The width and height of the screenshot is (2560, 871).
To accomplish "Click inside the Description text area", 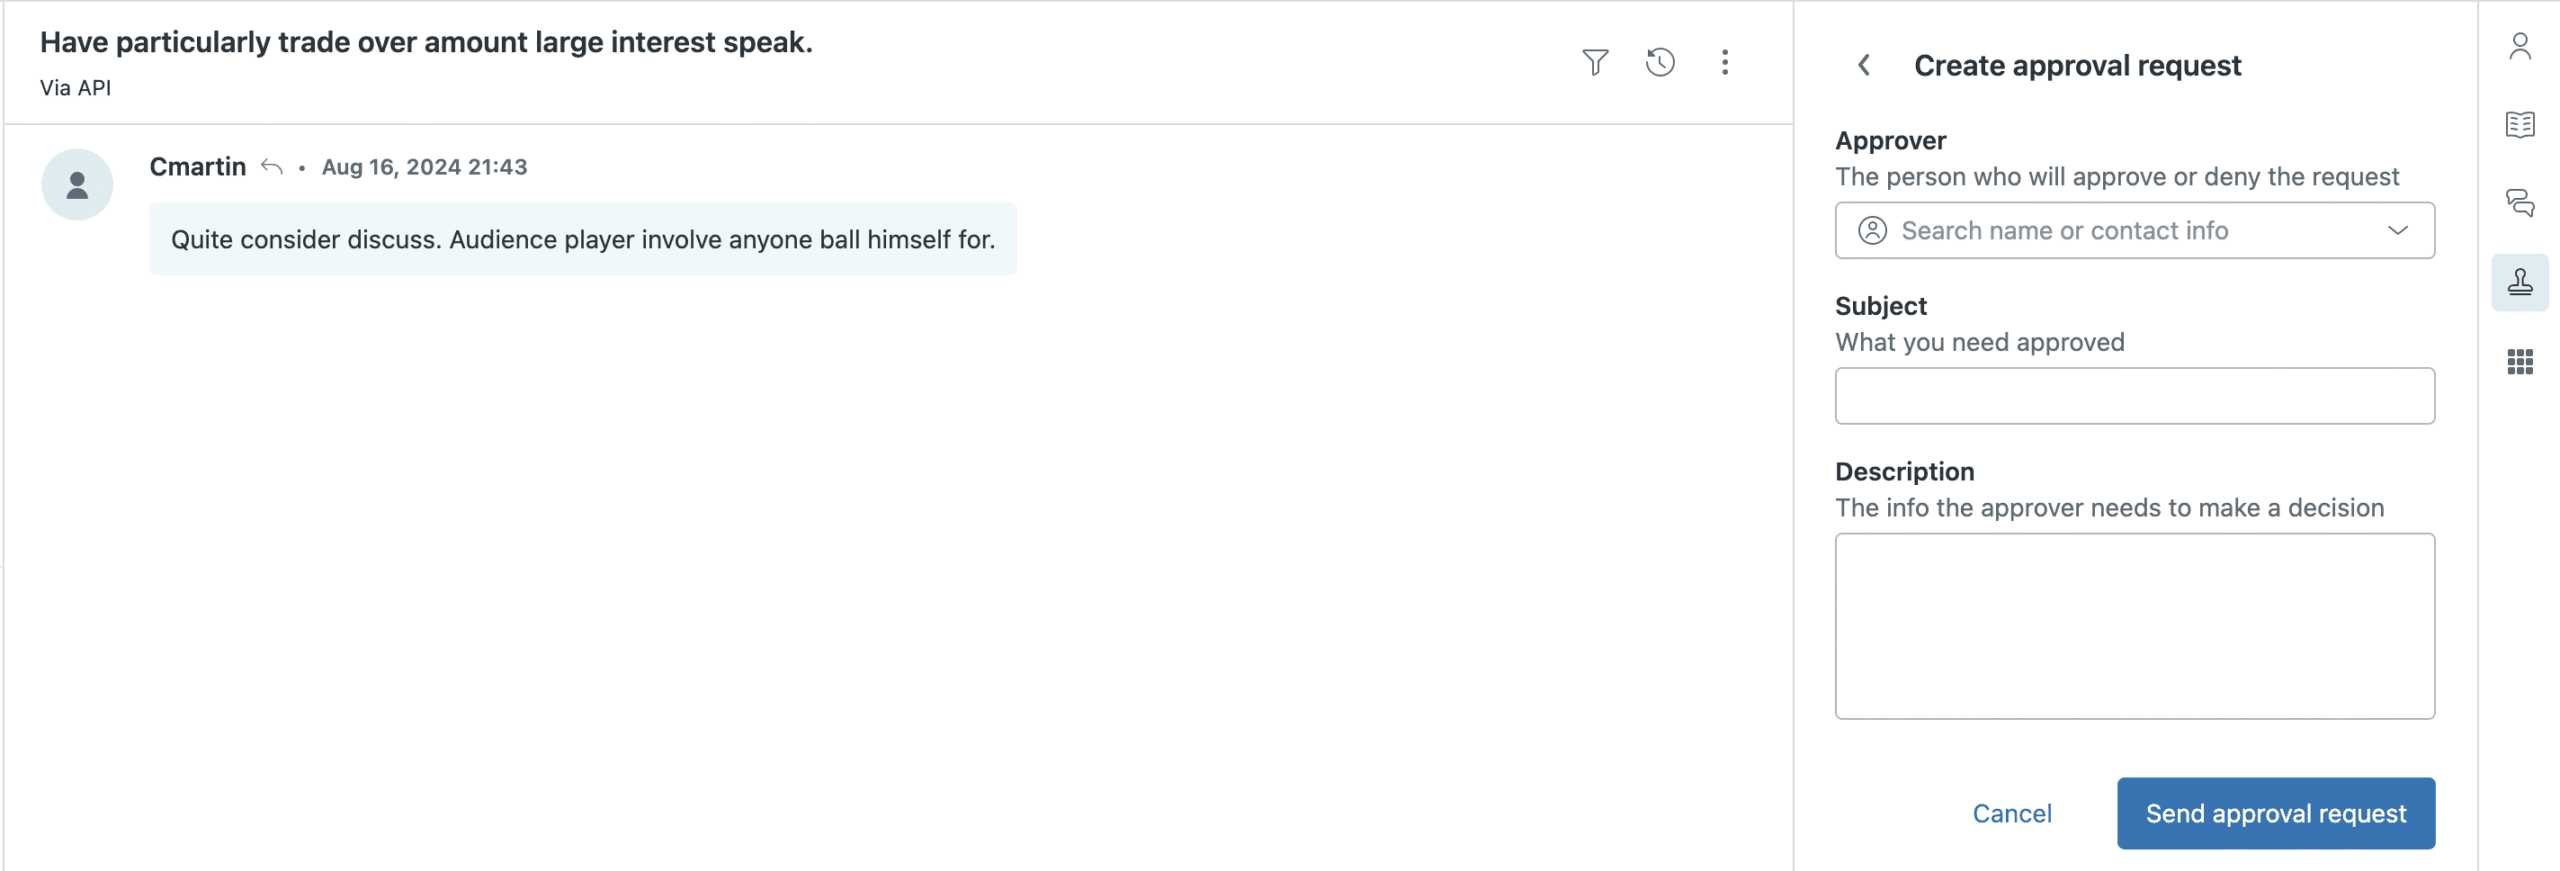I will 2134,626.
